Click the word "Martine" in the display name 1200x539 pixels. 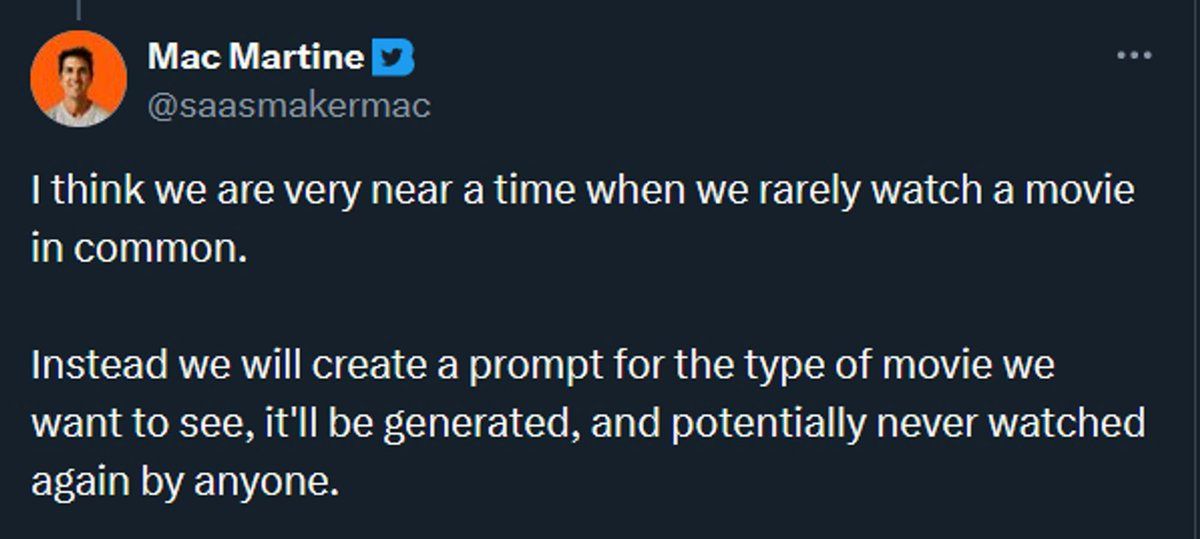(x=304, y=58)
